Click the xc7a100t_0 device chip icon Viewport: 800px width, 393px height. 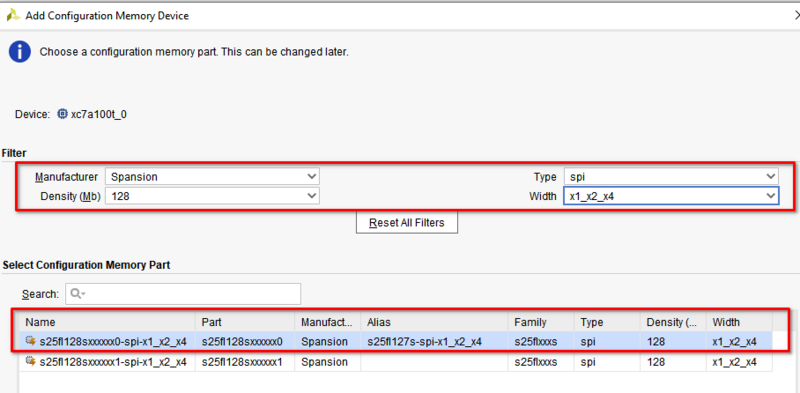[62, 114]
